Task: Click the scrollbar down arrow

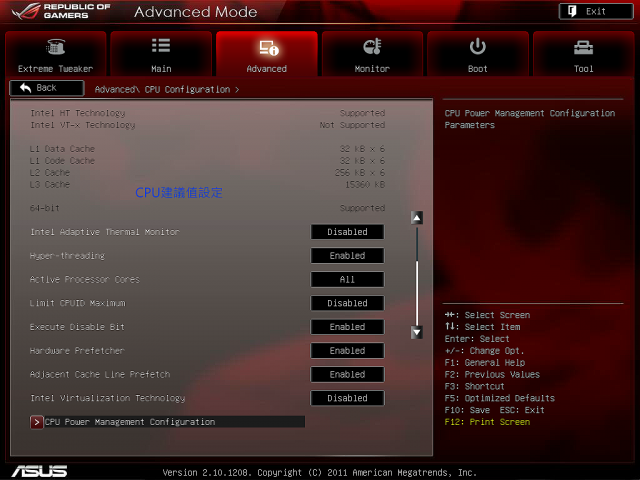Action: (x=416, y=332)
